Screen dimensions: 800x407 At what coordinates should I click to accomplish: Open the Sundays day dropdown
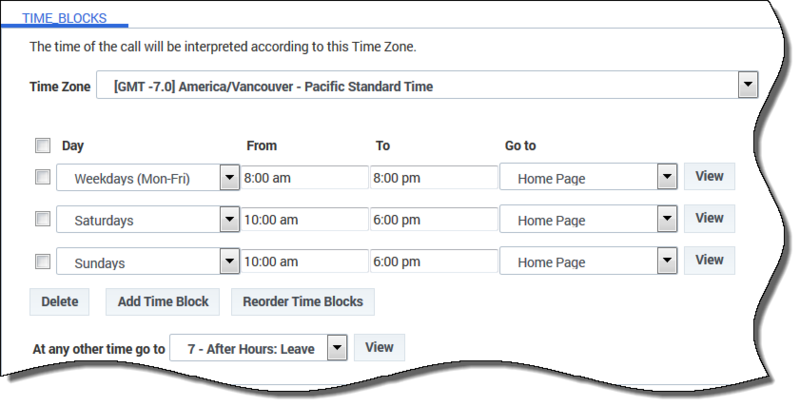point(148,262)
